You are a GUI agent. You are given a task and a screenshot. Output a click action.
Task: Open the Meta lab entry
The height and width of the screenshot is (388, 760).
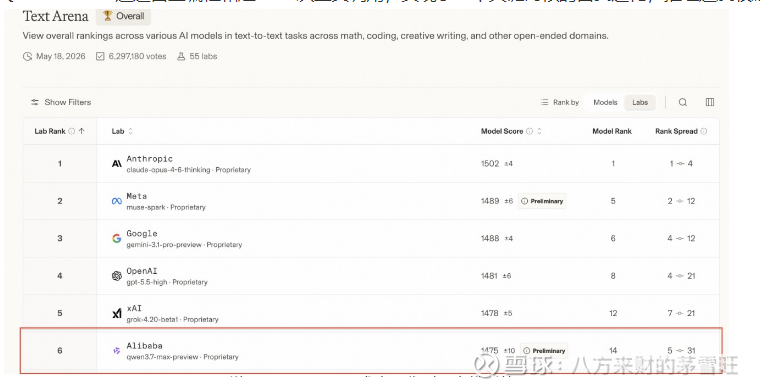coord(137,196)
